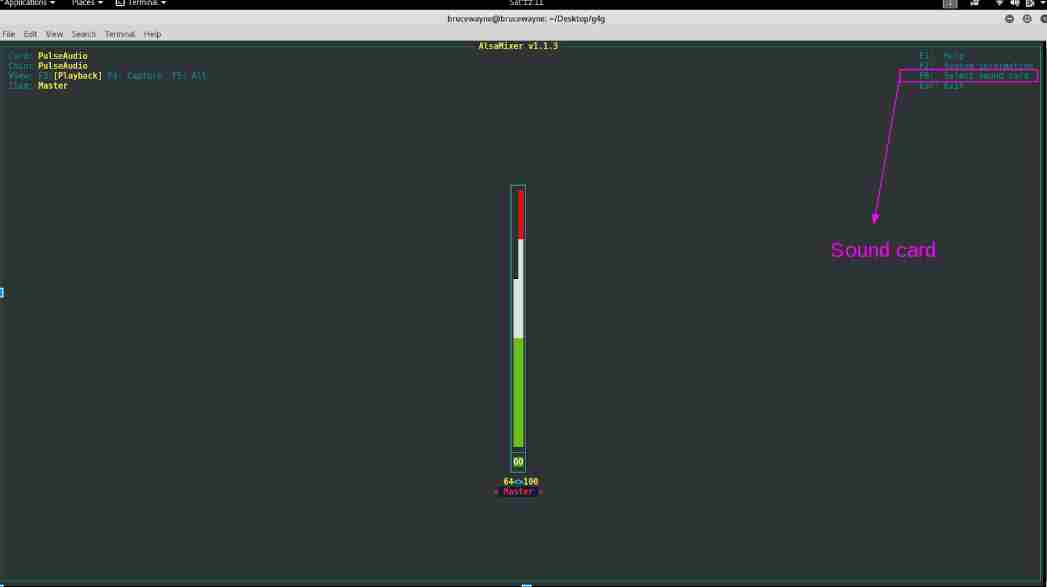Open the Search menu

[83, 34]
